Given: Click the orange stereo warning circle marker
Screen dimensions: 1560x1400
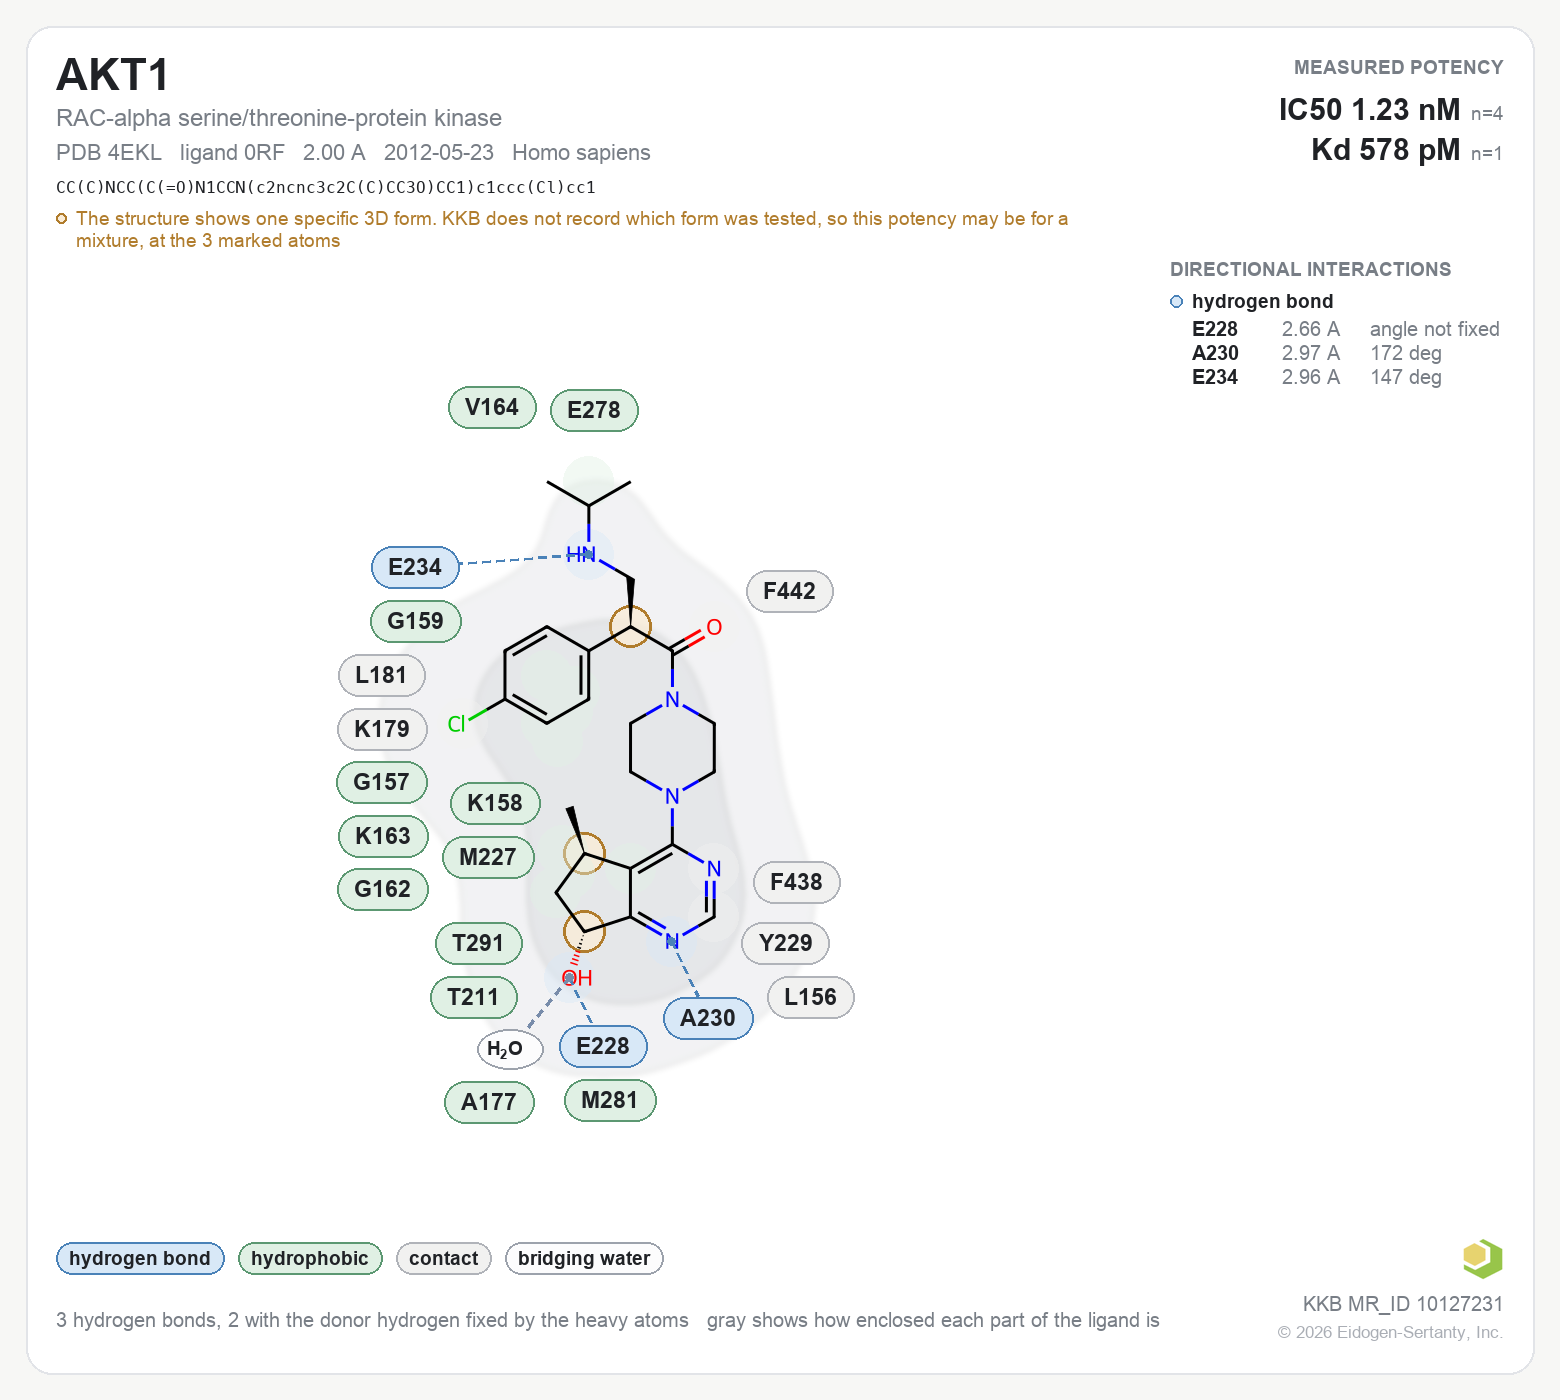Looking at the screenshot, I should [62, 218].
